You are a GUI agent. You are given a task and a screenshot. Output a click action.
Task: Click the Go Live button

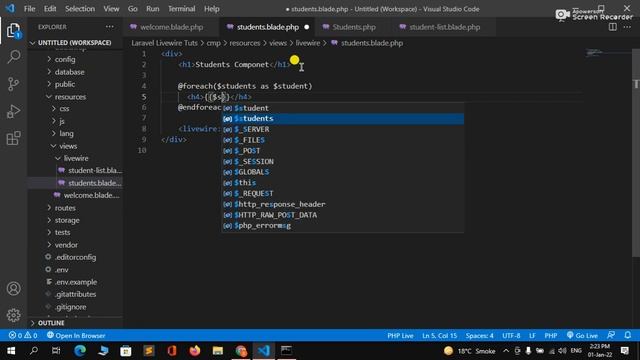click(x=582, y=336)
